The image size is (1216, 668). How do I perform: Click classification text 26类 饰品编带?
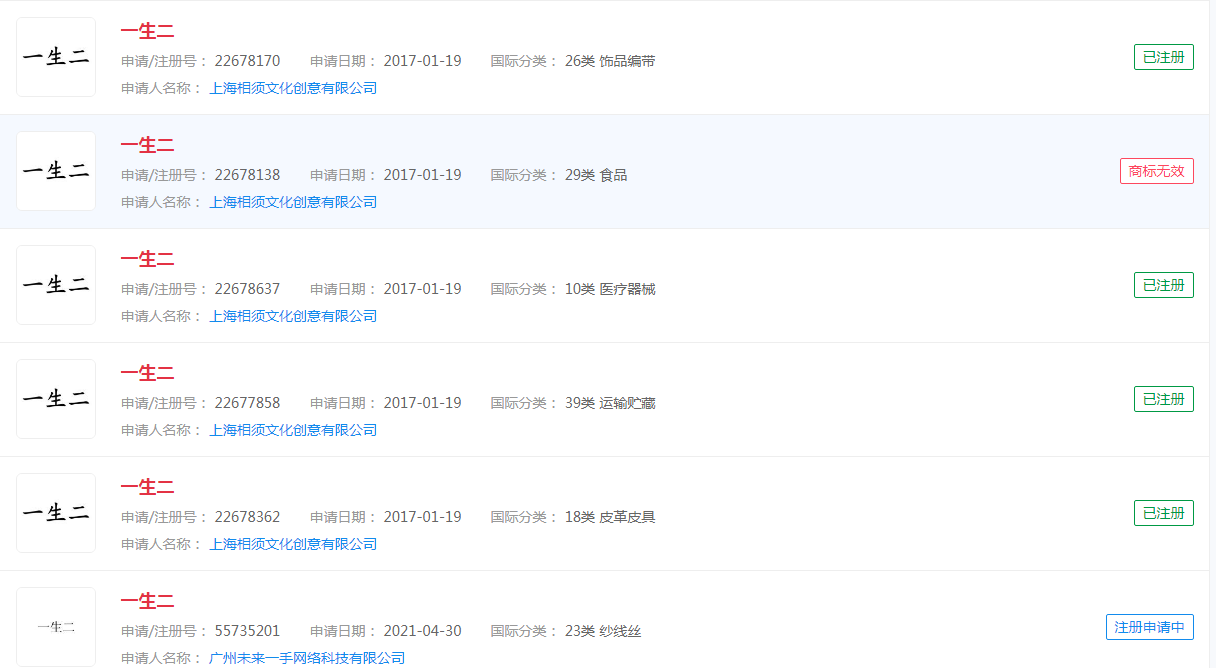pyautogui.click(x=610, y=61)
